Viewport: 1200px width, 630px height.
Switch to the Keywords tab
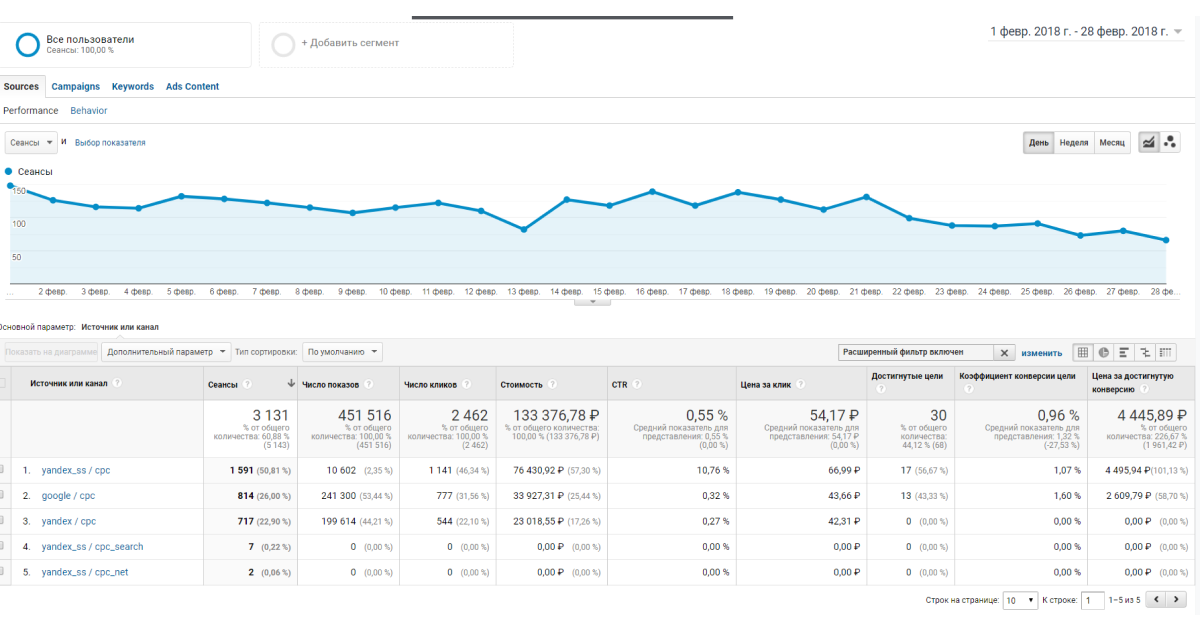pyautogui.click(x=133, y=87)
